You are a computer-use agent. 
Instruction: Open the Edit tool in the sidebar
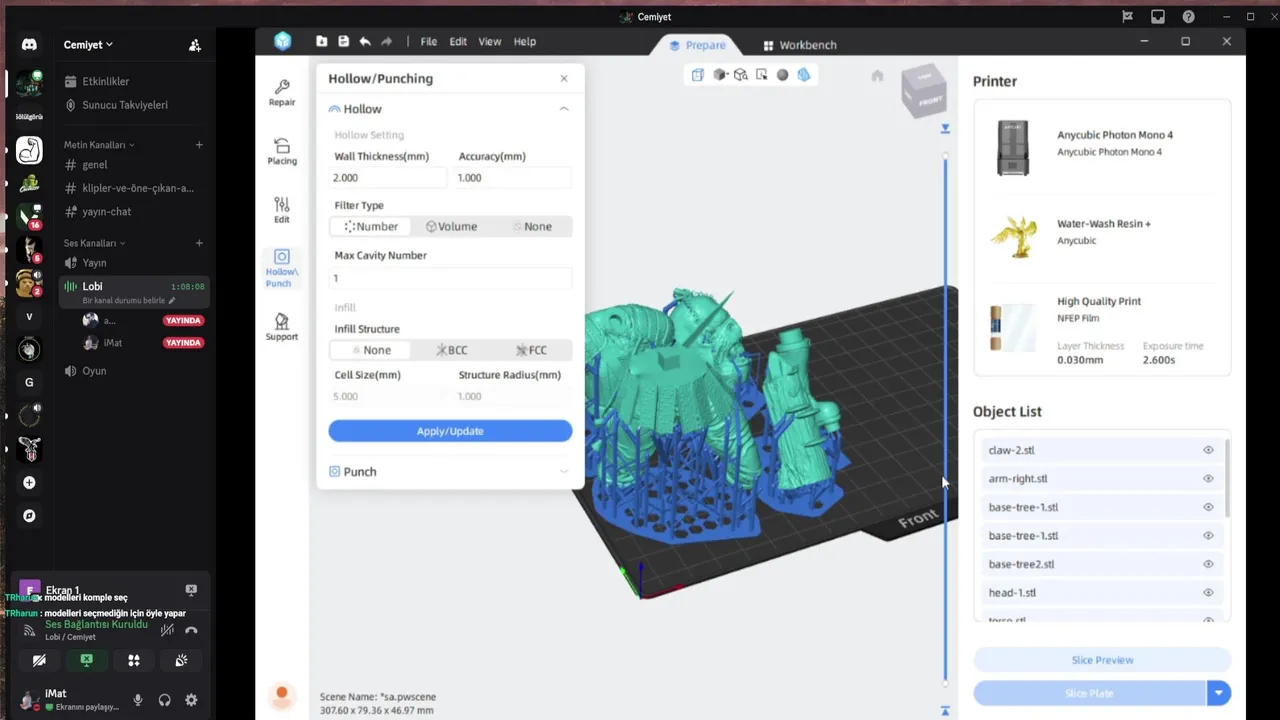[x=282, y=209]
